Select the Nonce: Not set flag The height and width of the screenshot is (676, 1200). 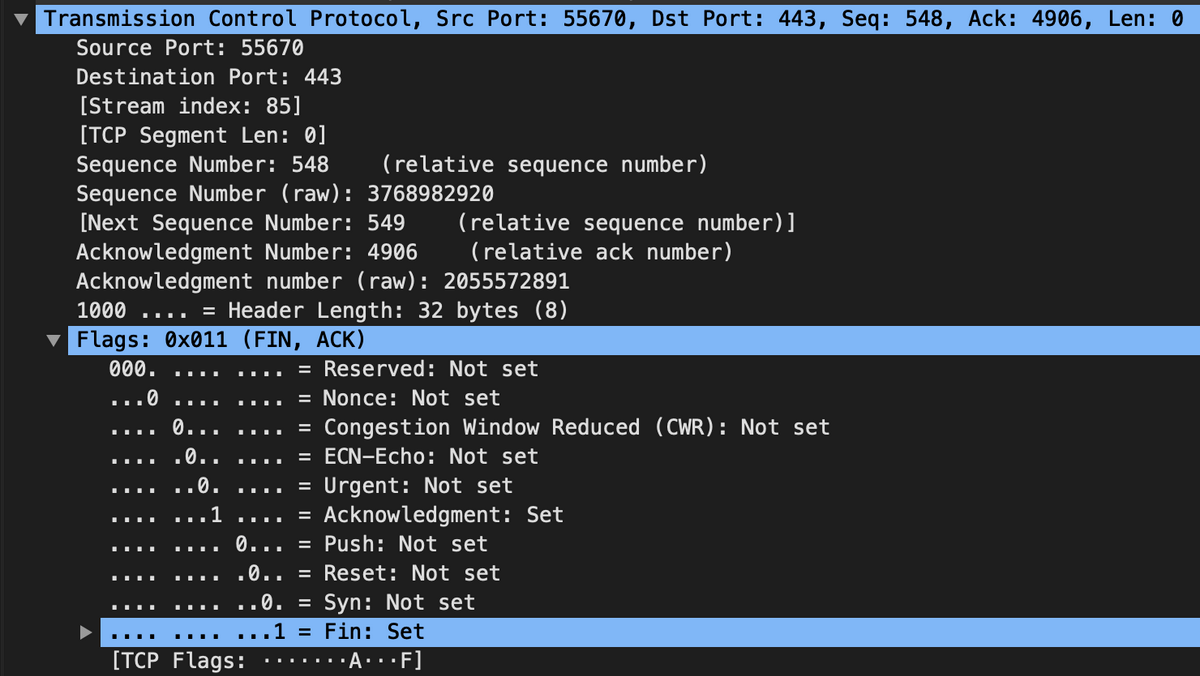click(x=304, y=398)
